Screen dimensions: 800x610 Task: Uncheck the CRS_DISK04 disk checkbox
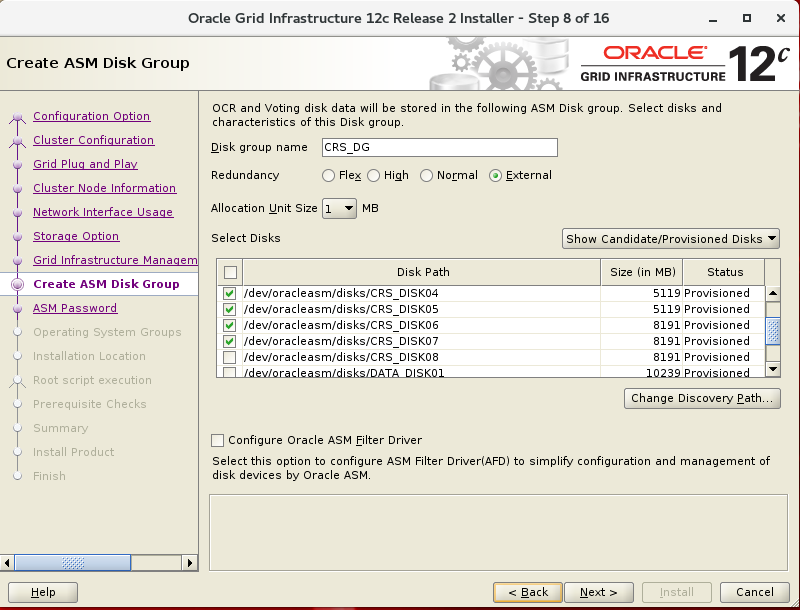click(x=230, y=293)
